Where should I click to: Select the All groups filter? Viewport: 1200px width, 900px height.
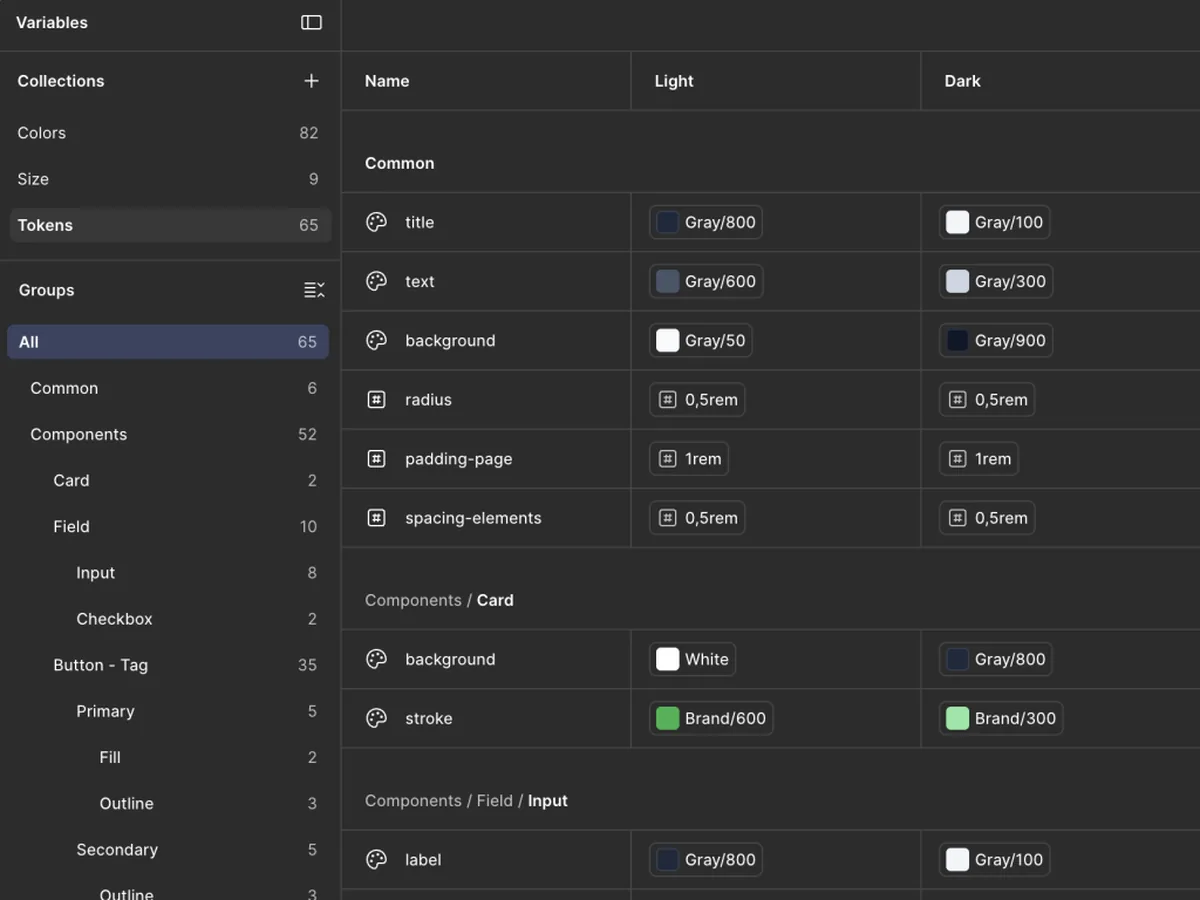[x=168, y=342]
